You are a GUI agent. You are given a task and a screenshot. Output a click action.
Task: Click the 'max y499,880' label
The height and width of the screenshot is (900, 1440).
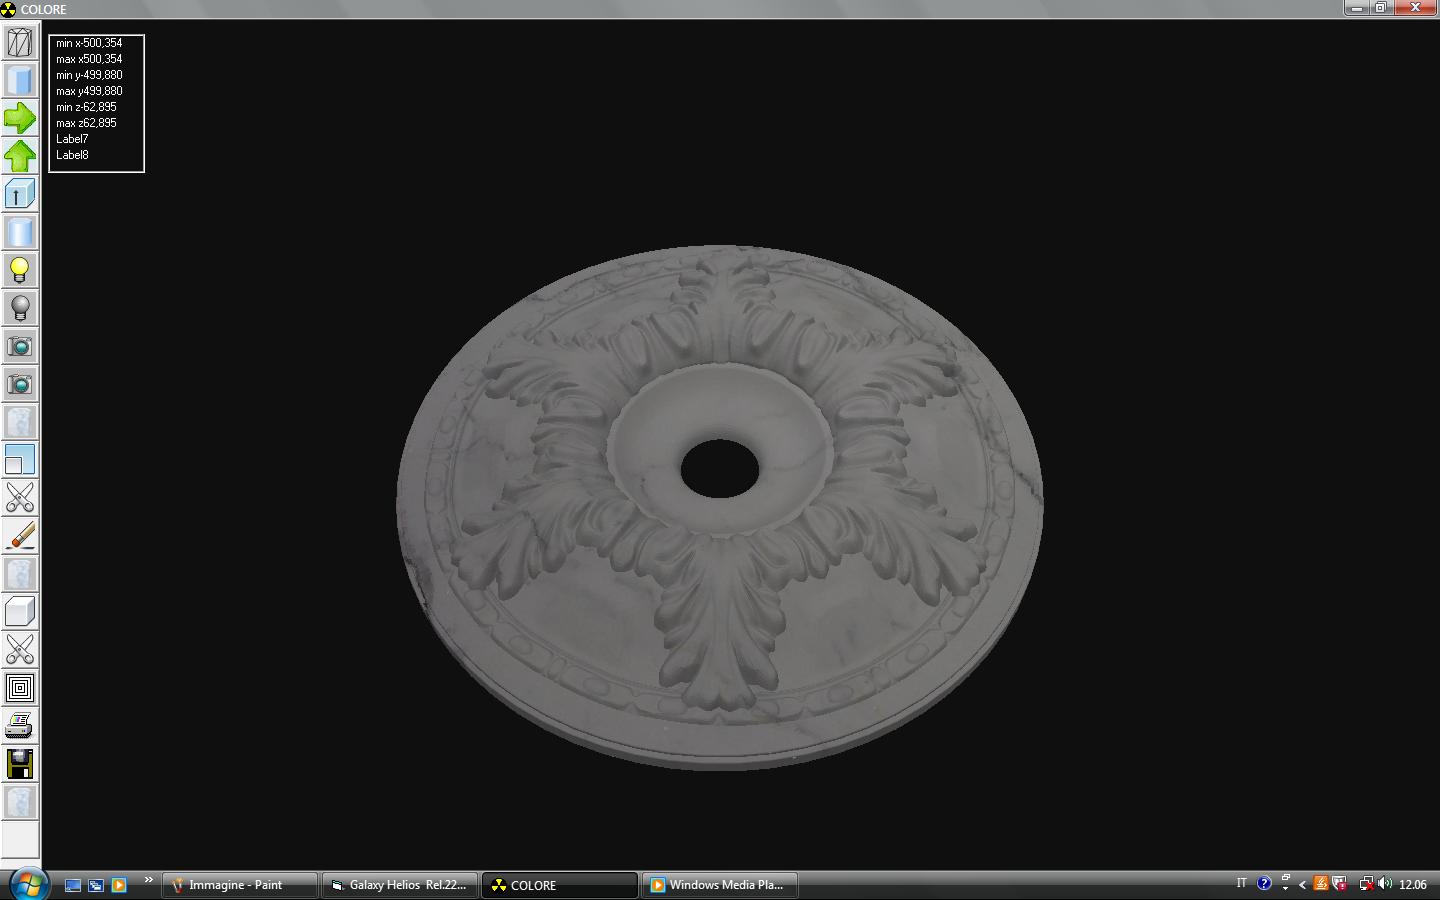[89, 91]
